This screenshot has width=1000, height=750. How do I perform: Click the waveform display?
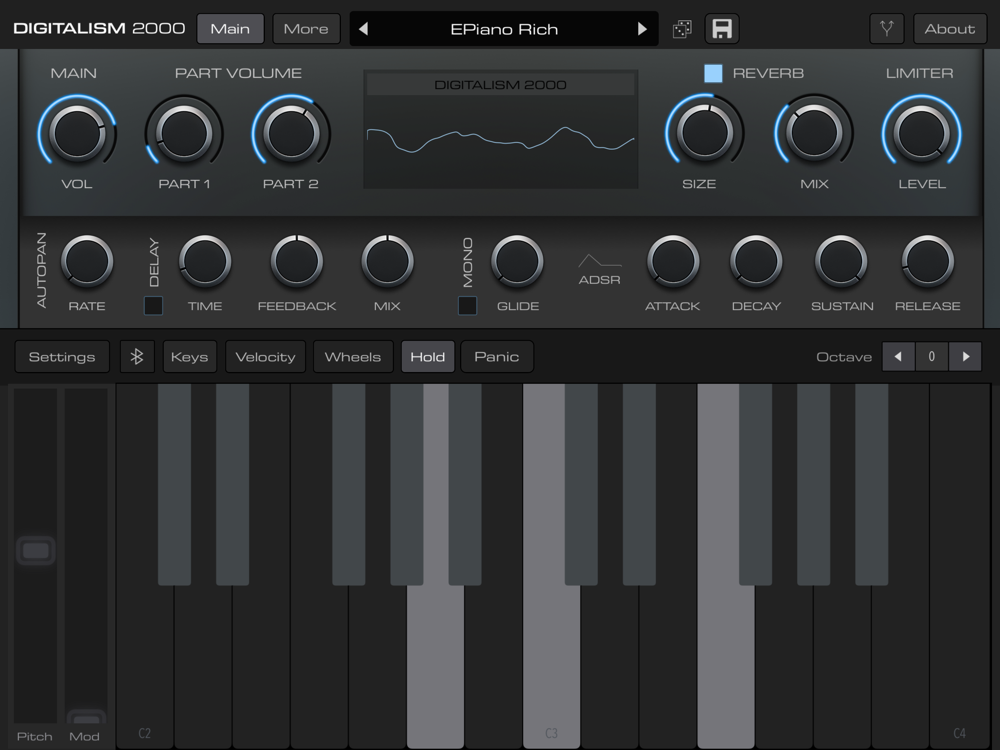(x=501, y=129)
